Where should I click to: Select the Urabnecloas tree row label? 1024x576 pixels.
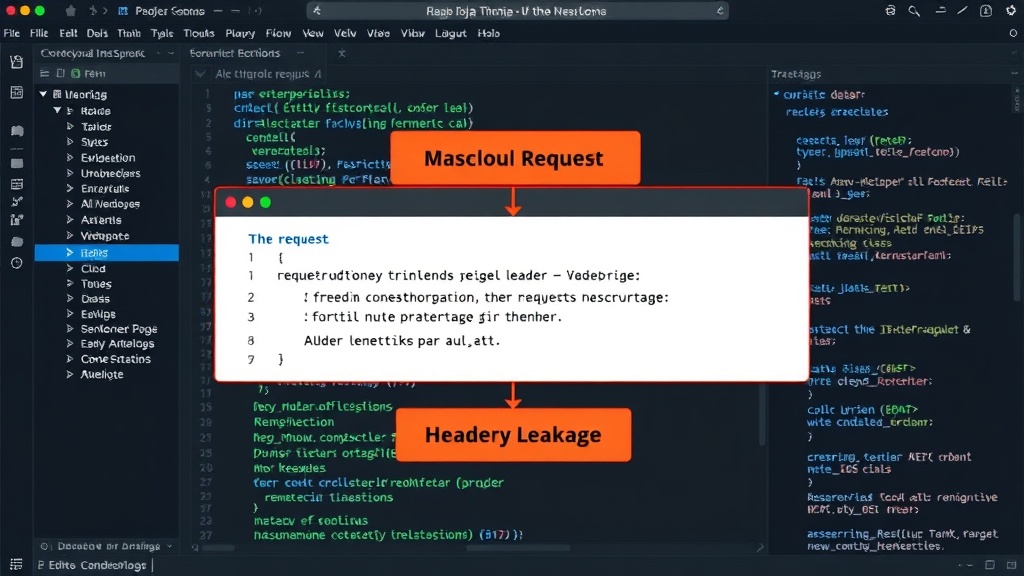pyautogui.click(x=110, y=173)
